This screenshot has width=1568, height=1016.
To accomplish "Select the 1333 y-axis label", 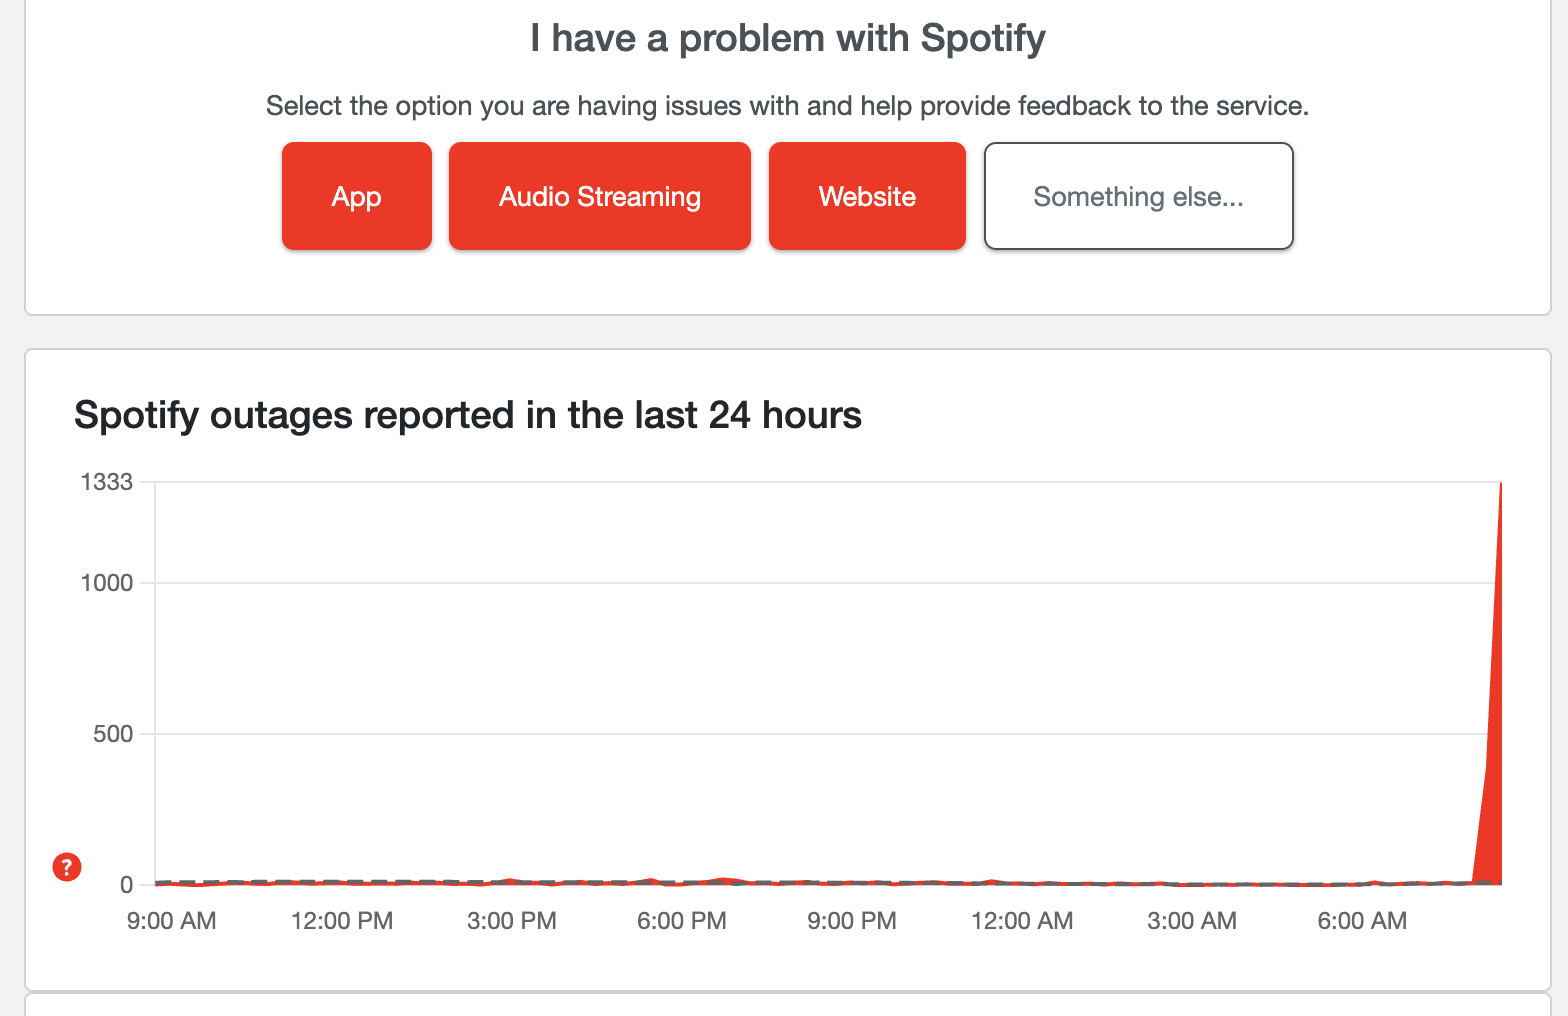I will coord(107,482).
